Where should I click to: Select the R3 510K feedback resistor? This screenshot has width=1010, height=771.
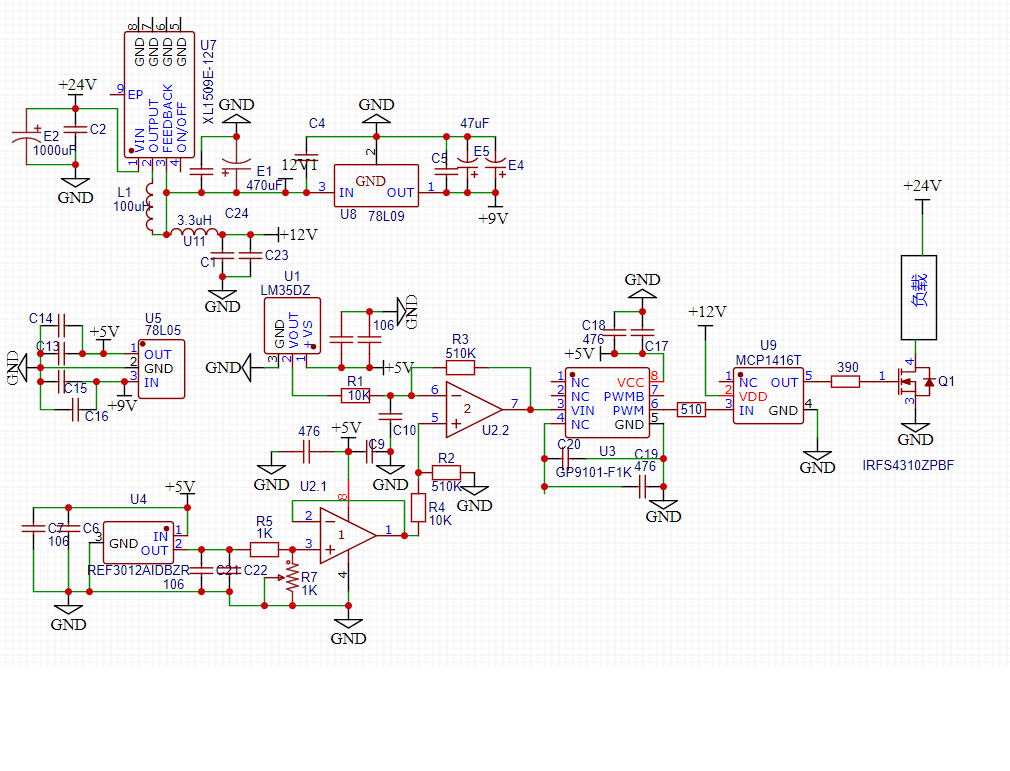pyautogui.click(x=461, y=365)
